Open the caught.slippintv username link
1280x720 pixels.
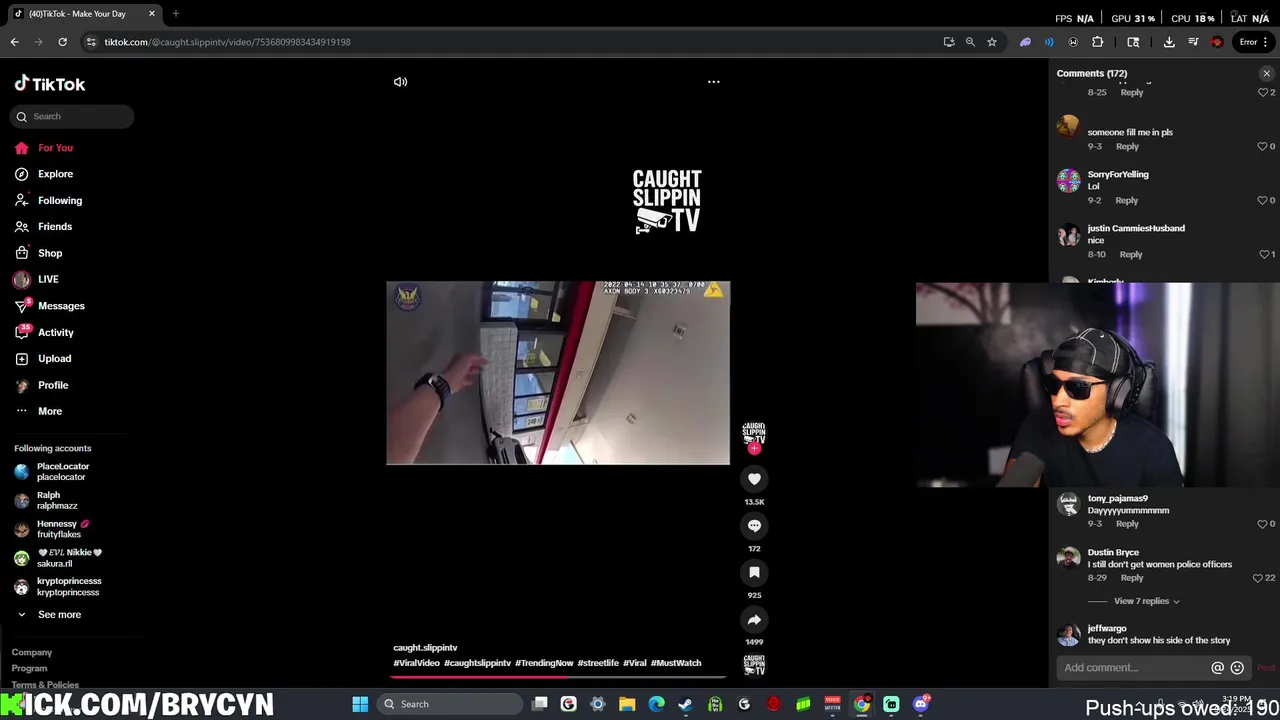[x=425, y=648]
